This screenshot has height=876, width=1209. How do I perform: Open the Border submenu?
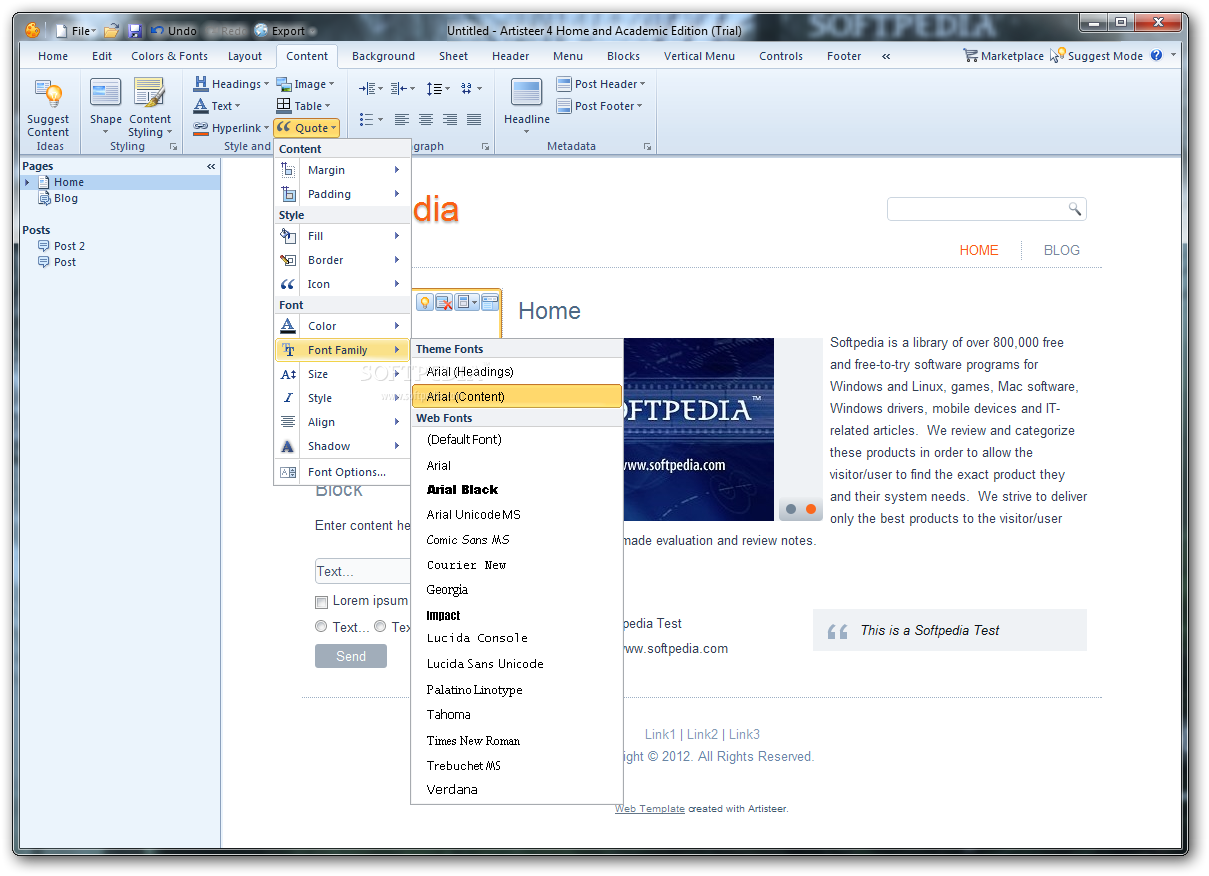coord(343,260)
